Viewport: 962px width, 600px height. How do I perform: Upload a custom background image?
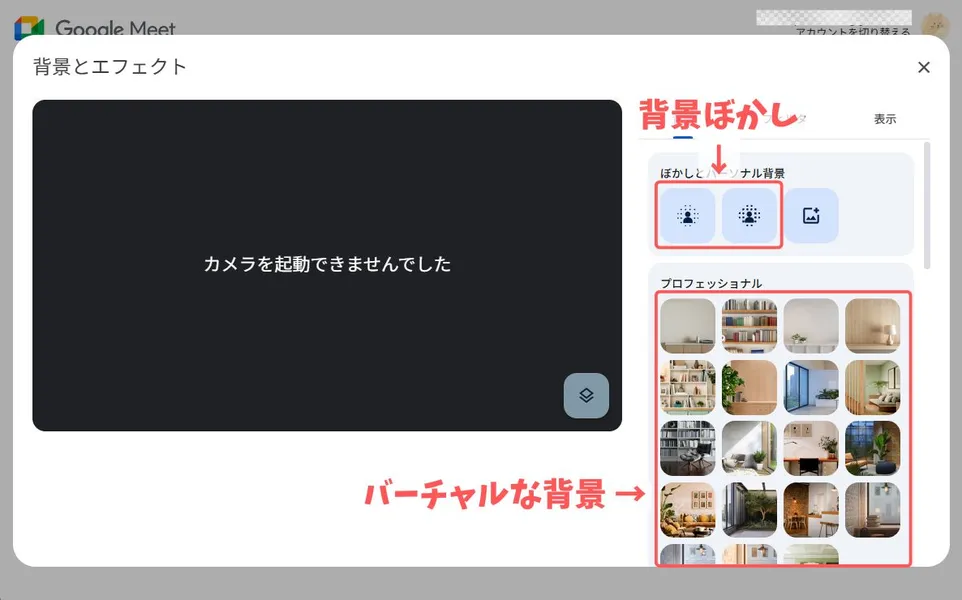pyautogui.click(x=811, y=215)
